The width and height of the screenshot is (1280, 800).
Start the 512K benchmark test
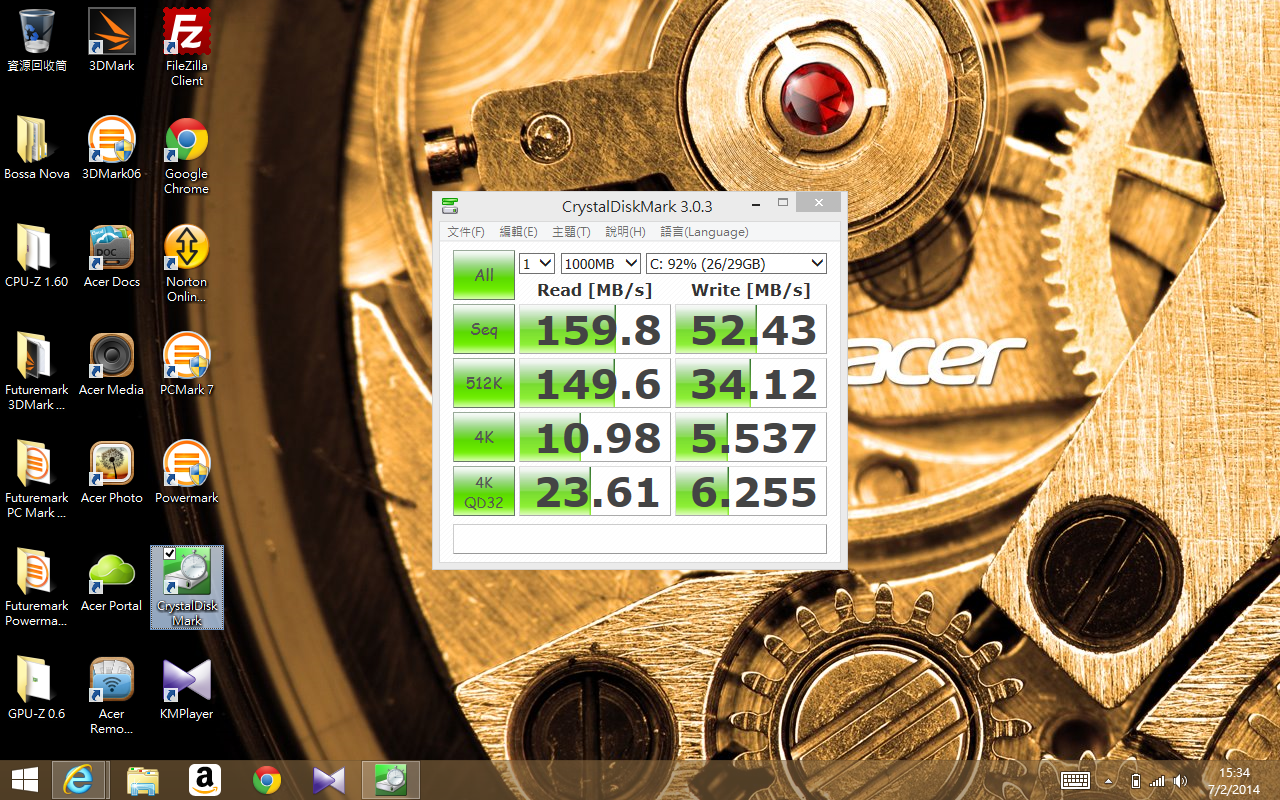[484, 383]
